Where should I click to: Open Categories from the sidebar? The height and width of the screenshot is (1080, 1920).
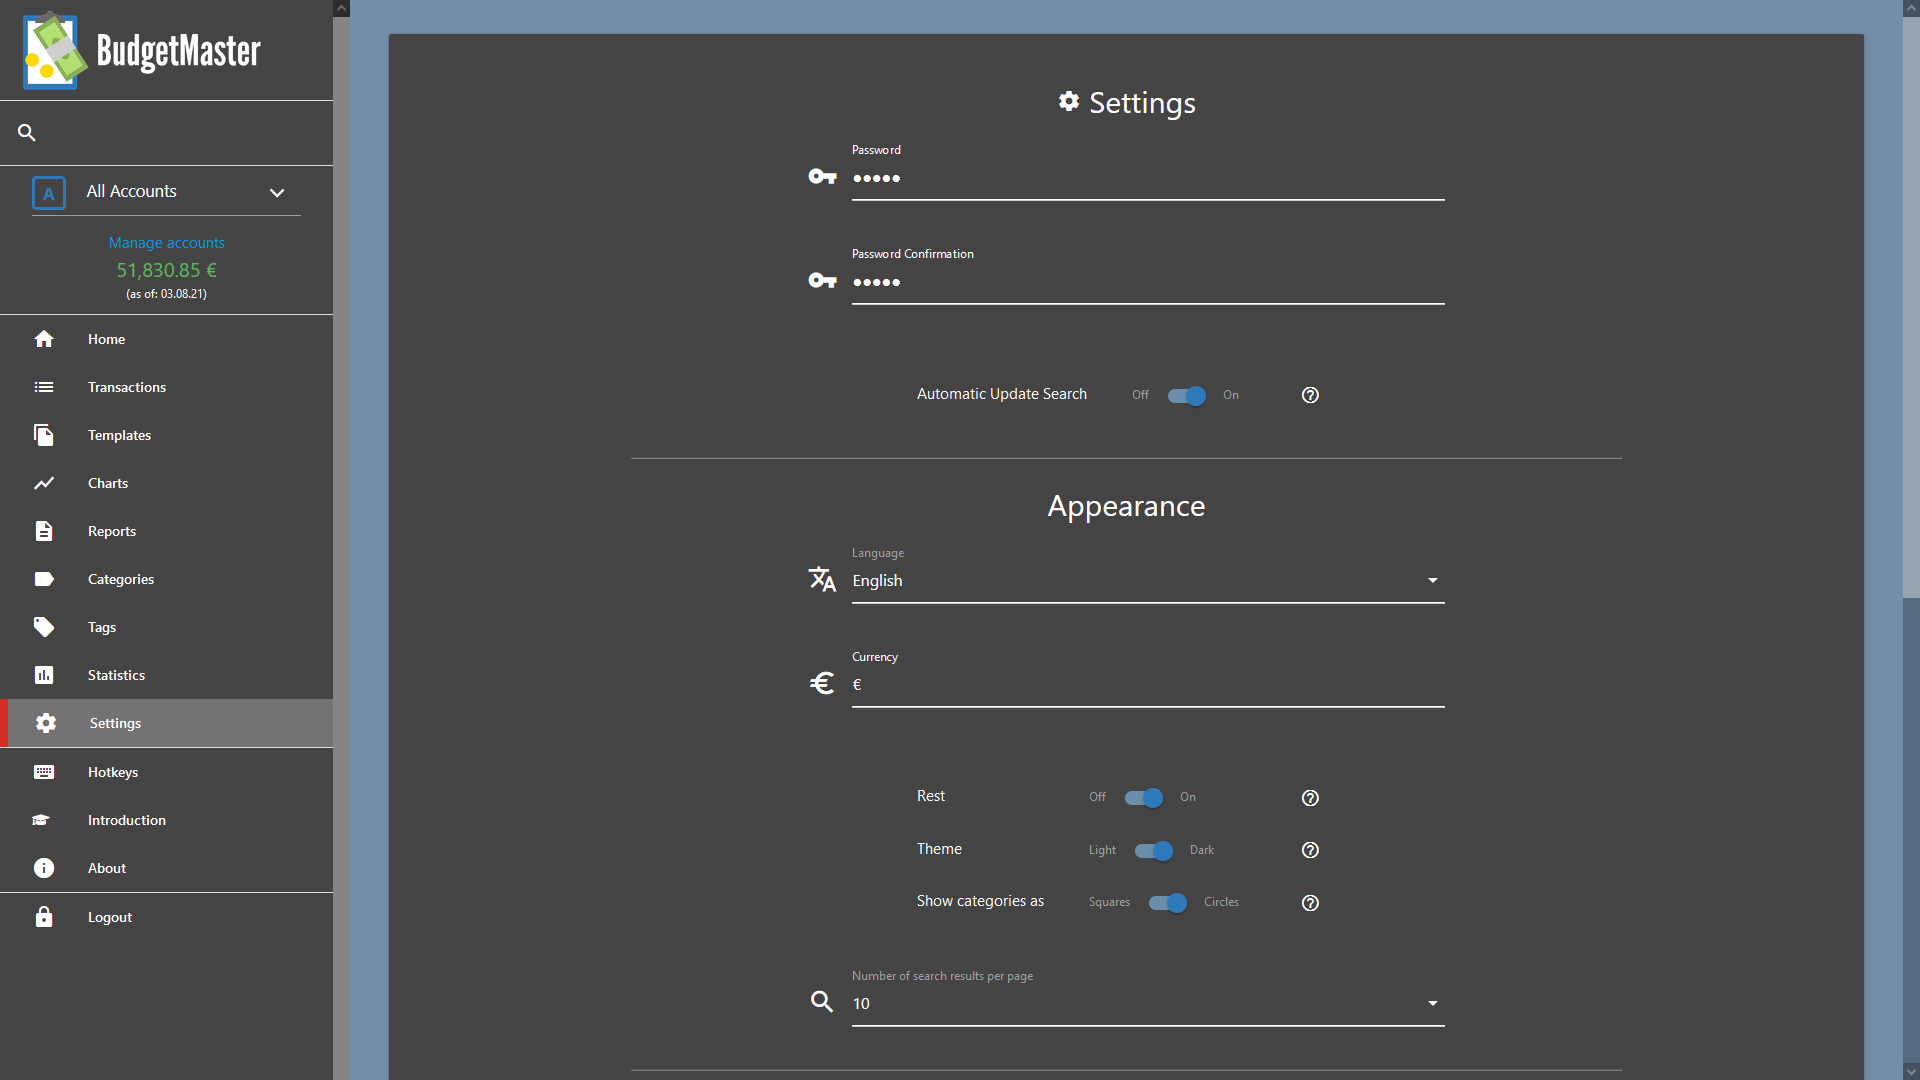click(166, 579)
